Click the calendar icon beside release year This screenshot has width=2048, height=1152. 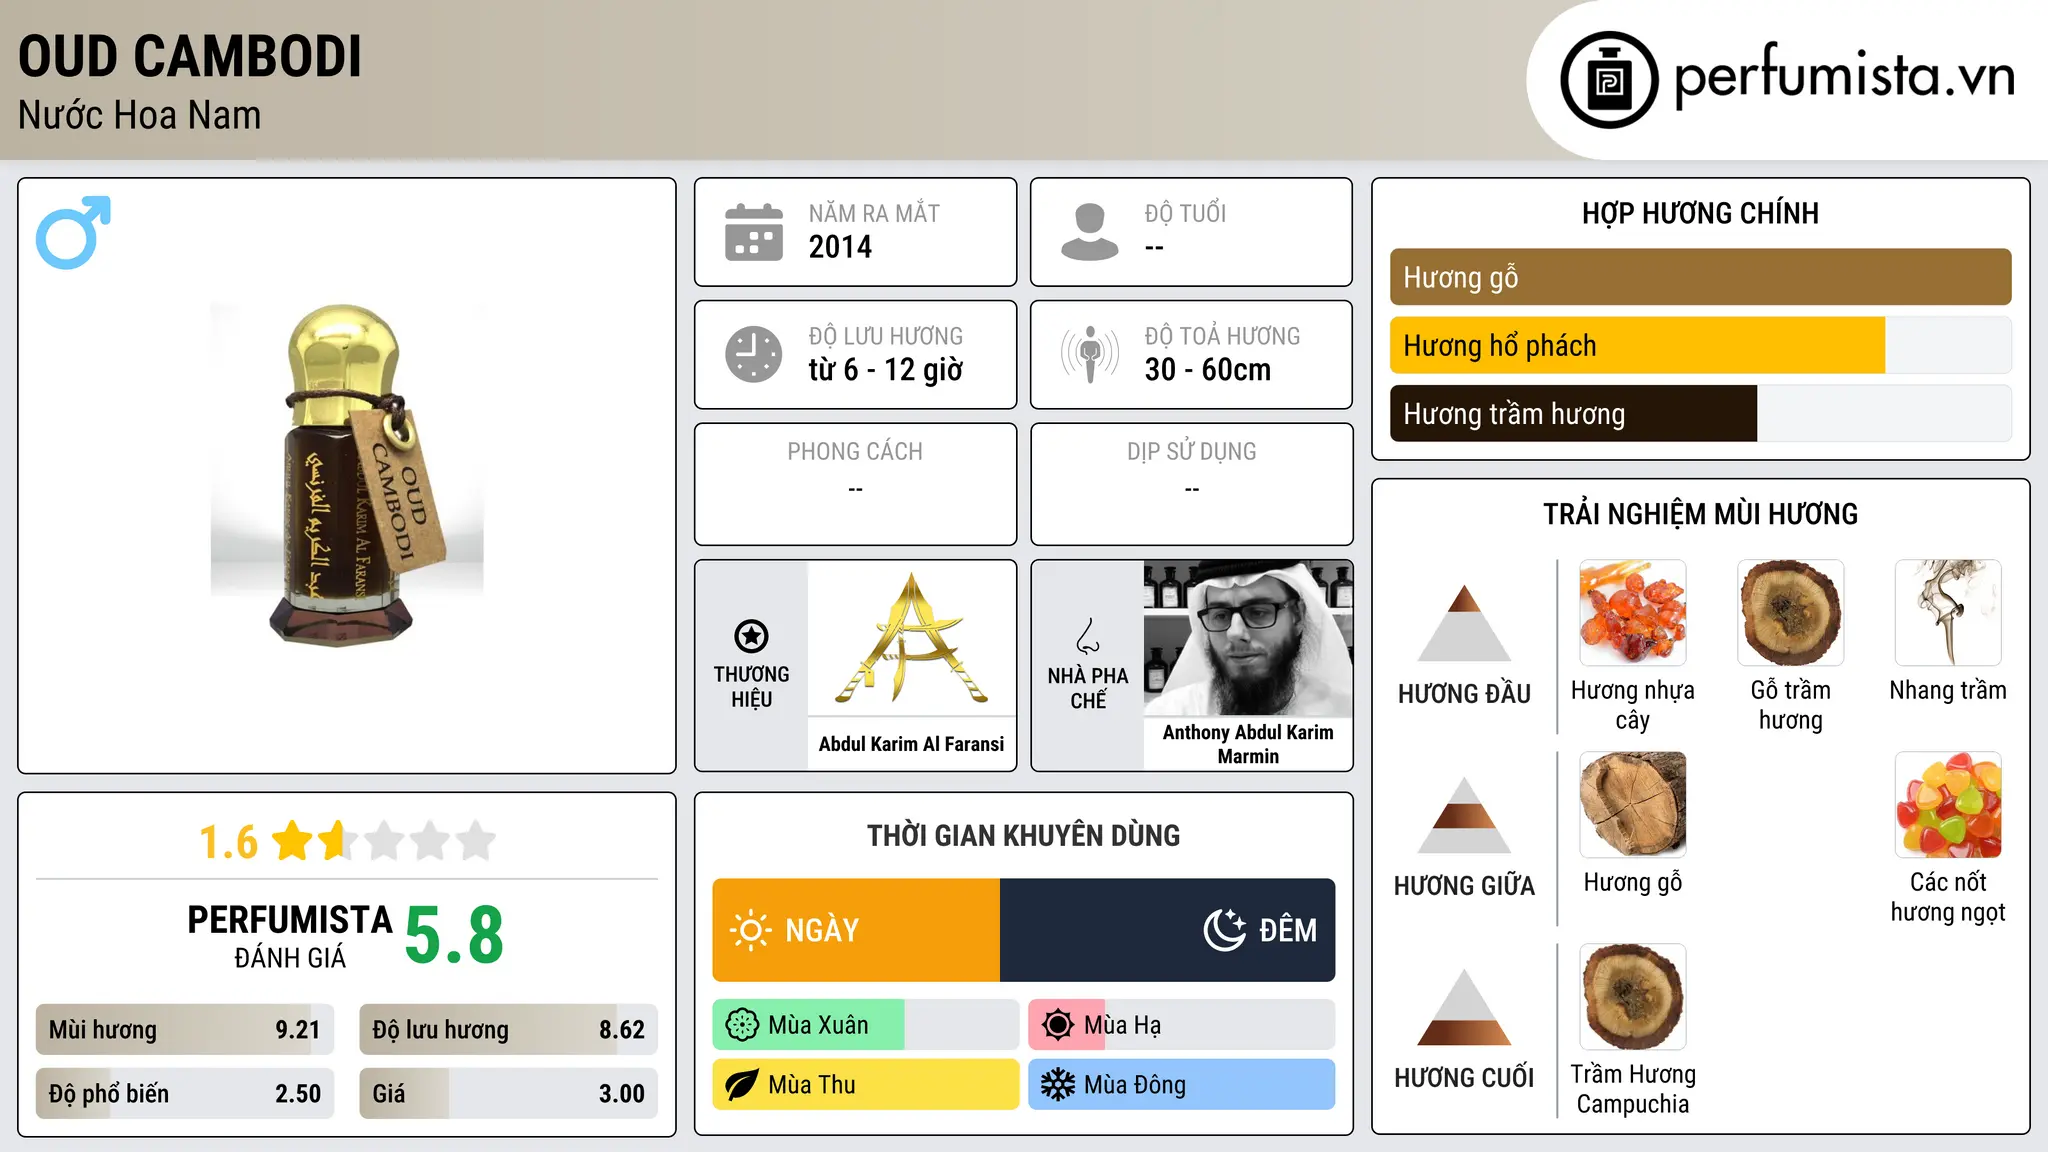(x=753, y=232)
